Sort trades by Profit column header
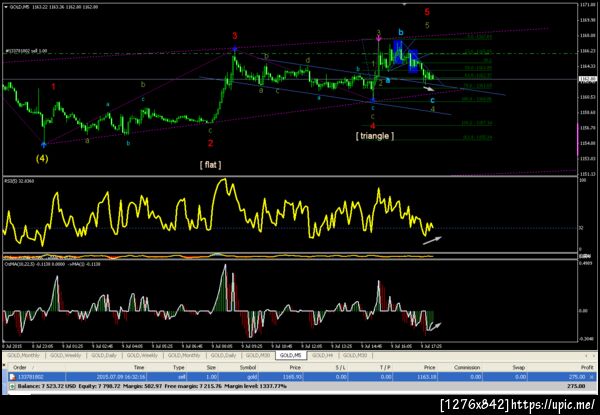This screenshot has width=600, height=415. pyautogui.click(x=587, y=367)
